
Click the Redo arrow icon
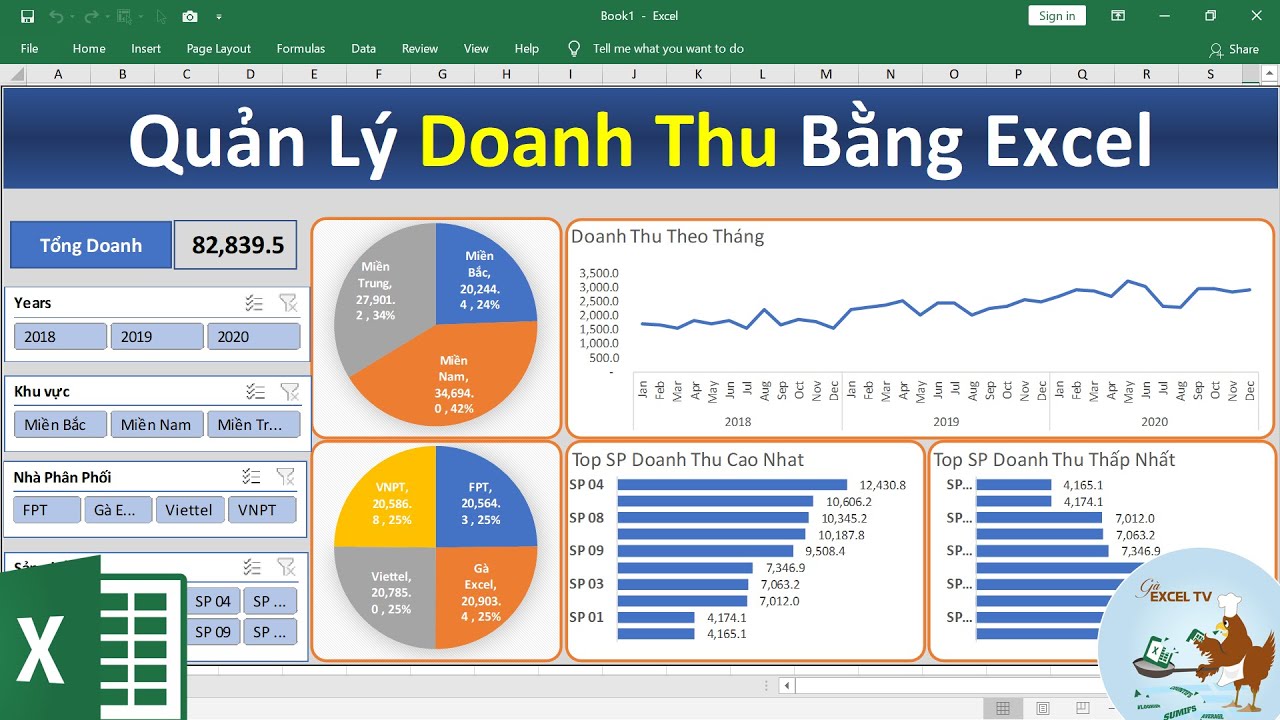tap(91, 16)
